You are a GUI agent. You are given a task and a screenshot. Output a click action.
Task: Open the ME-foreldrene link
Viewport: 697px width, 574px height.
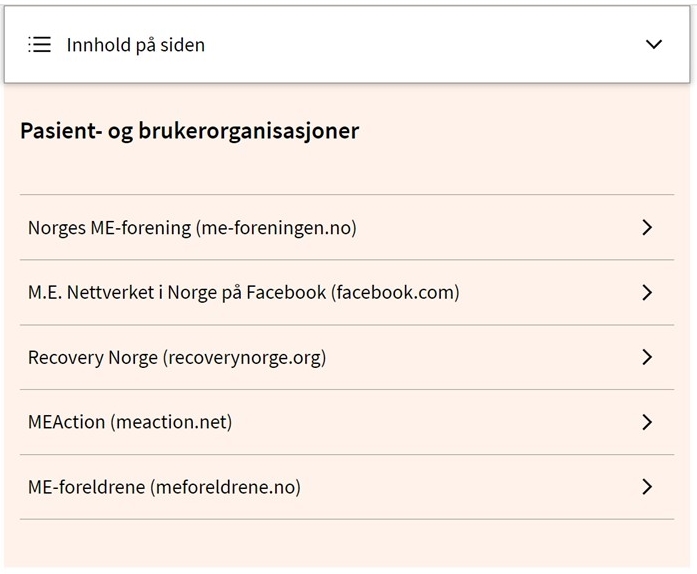click(86, 488)
